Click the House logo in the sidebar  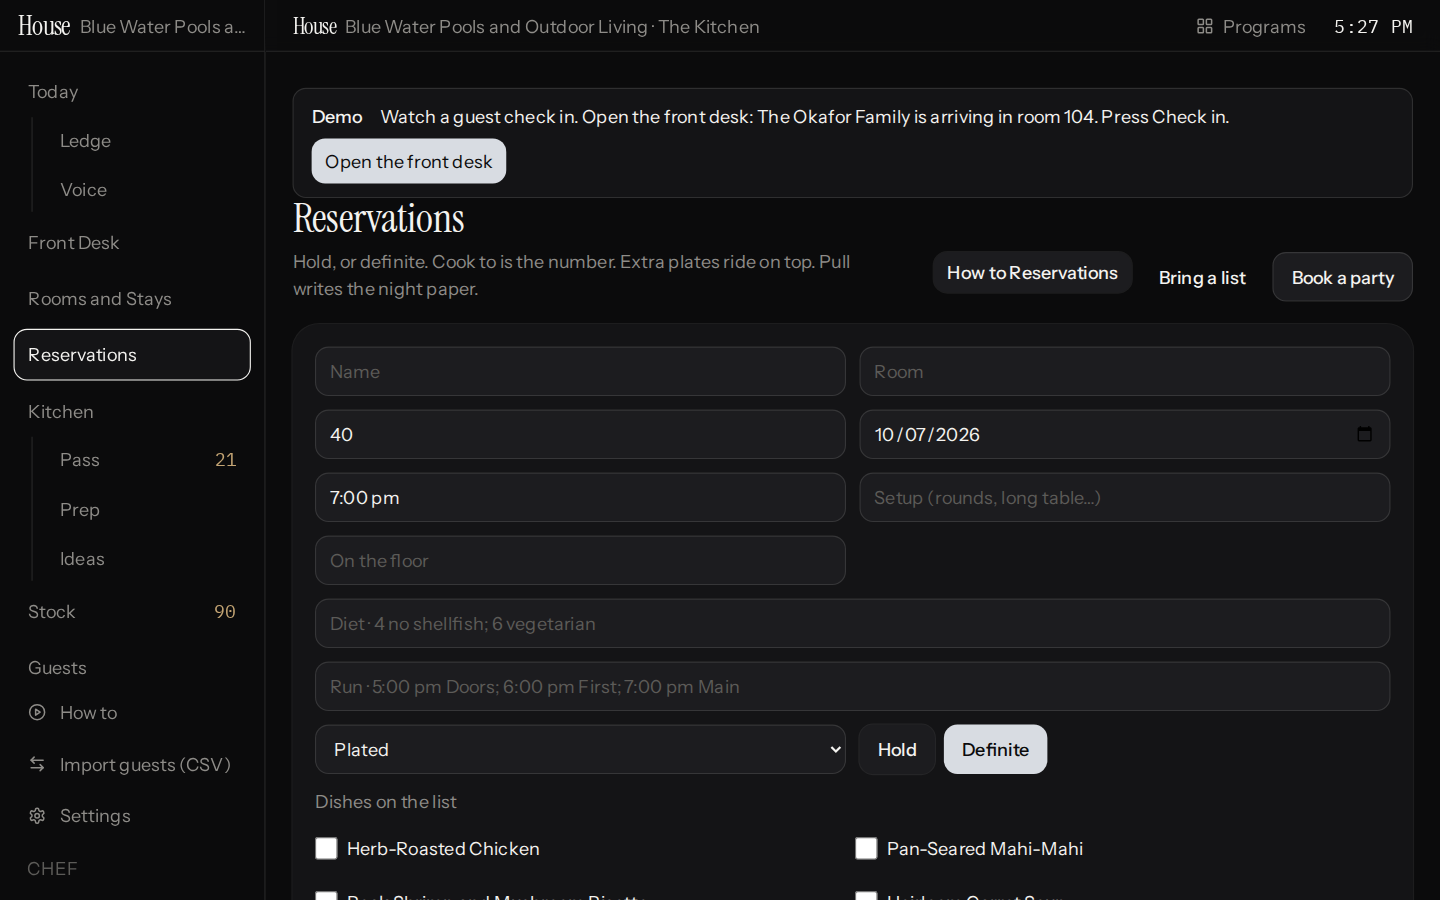44,26
